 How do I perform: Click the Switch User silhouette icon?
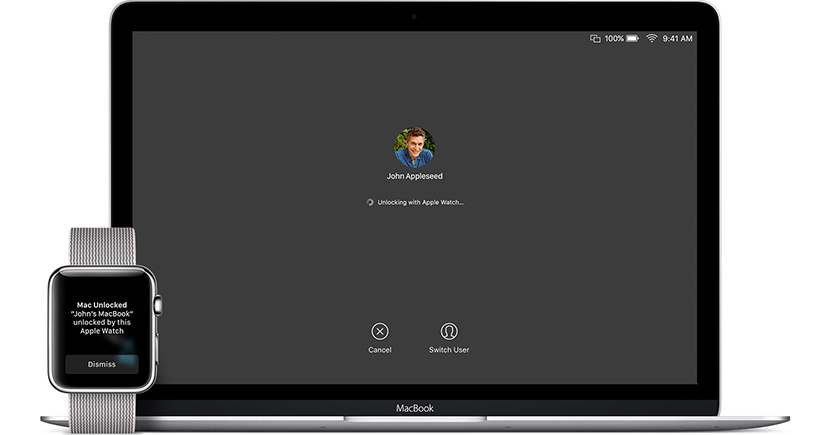(x=449, y=331)
